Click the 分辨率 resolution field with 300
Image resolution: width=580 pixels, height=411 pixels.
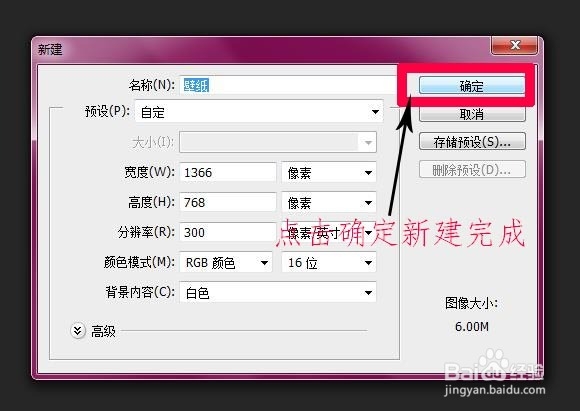[228, 232]
